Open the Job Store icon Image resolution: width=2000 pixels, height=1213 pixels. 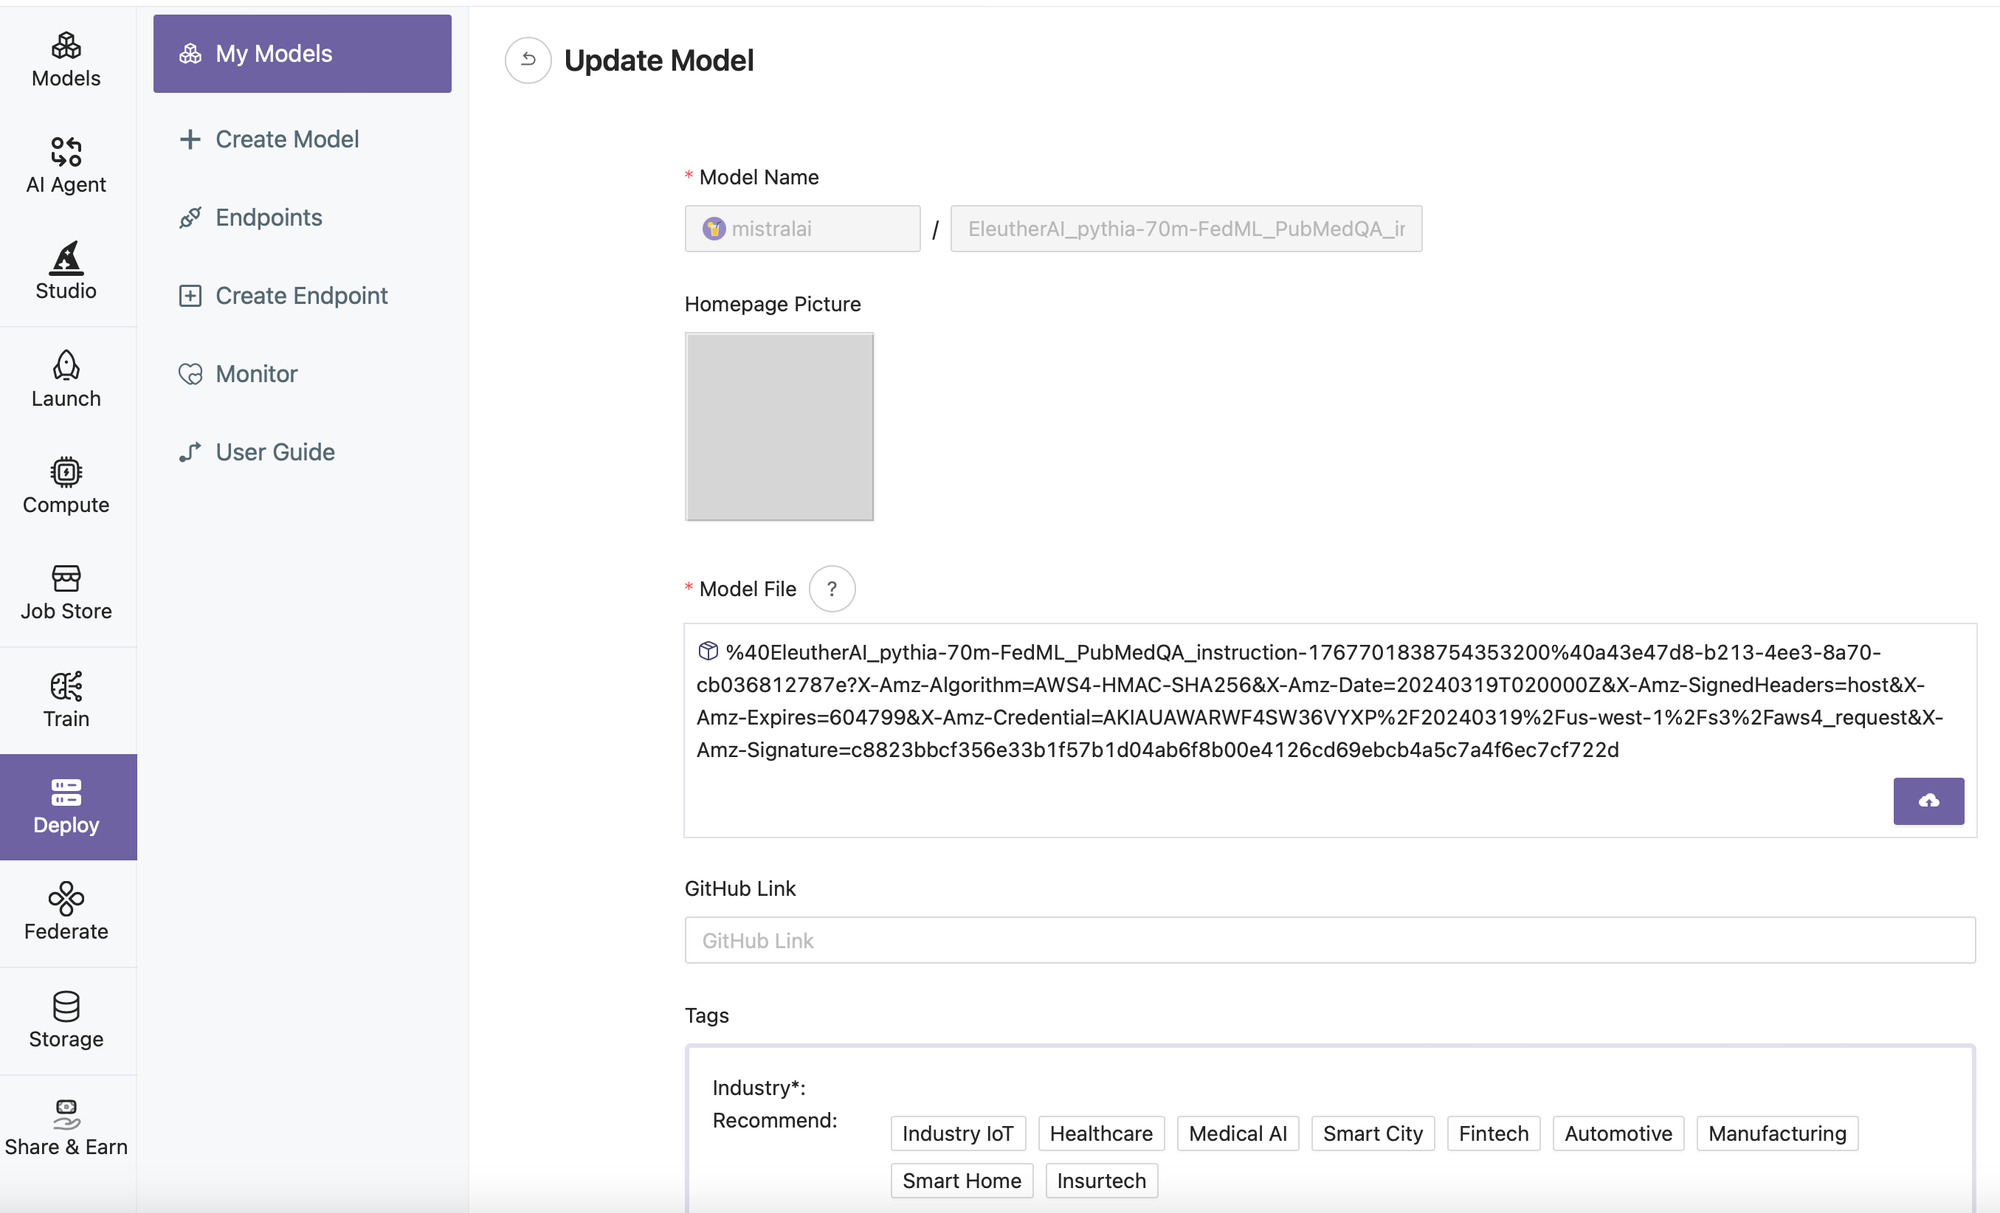[66, 579]
